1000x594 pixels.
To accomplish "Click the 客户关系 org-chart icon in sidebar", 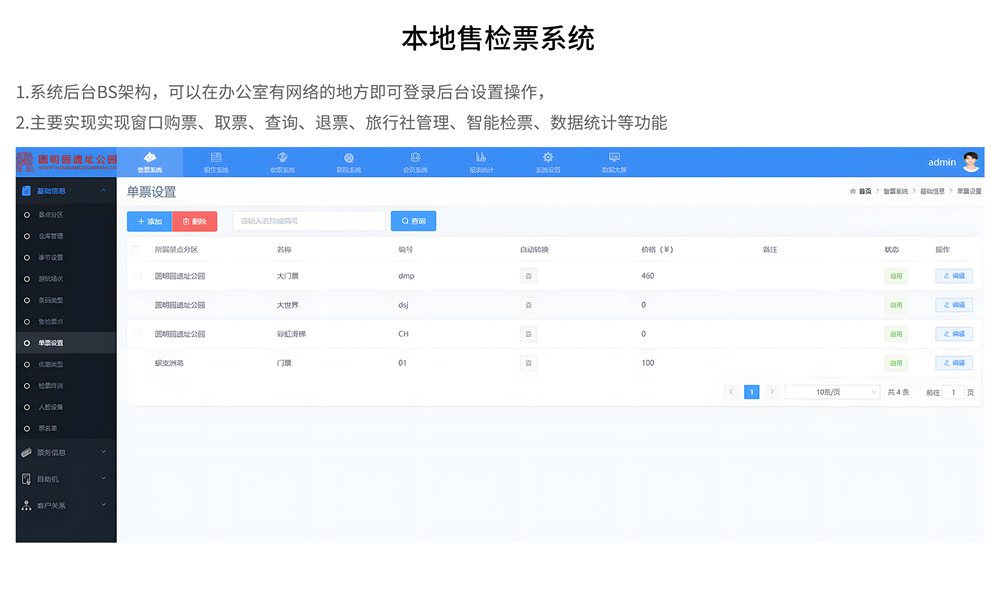I will point(26,505).
